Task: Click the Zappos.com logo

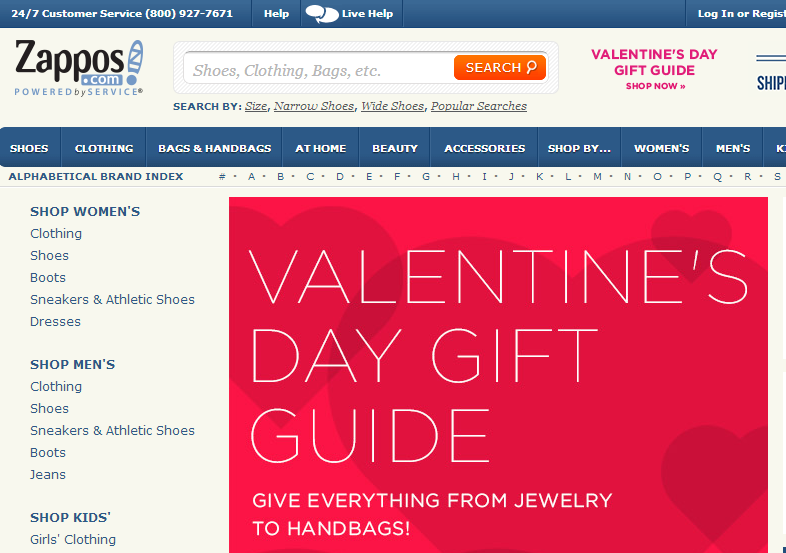Action: click(79, 67)
